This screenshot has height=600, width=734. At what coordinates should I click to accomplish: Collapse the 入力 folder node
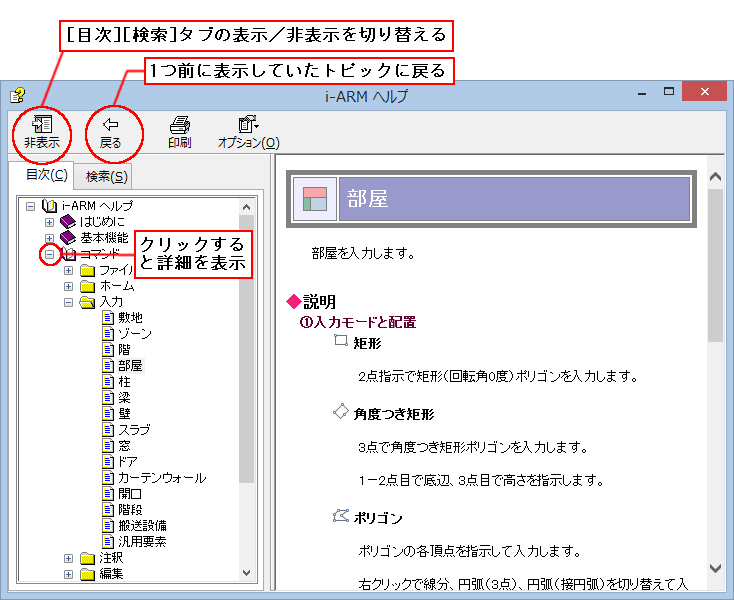pyautogui.click(x=68, y=302)
